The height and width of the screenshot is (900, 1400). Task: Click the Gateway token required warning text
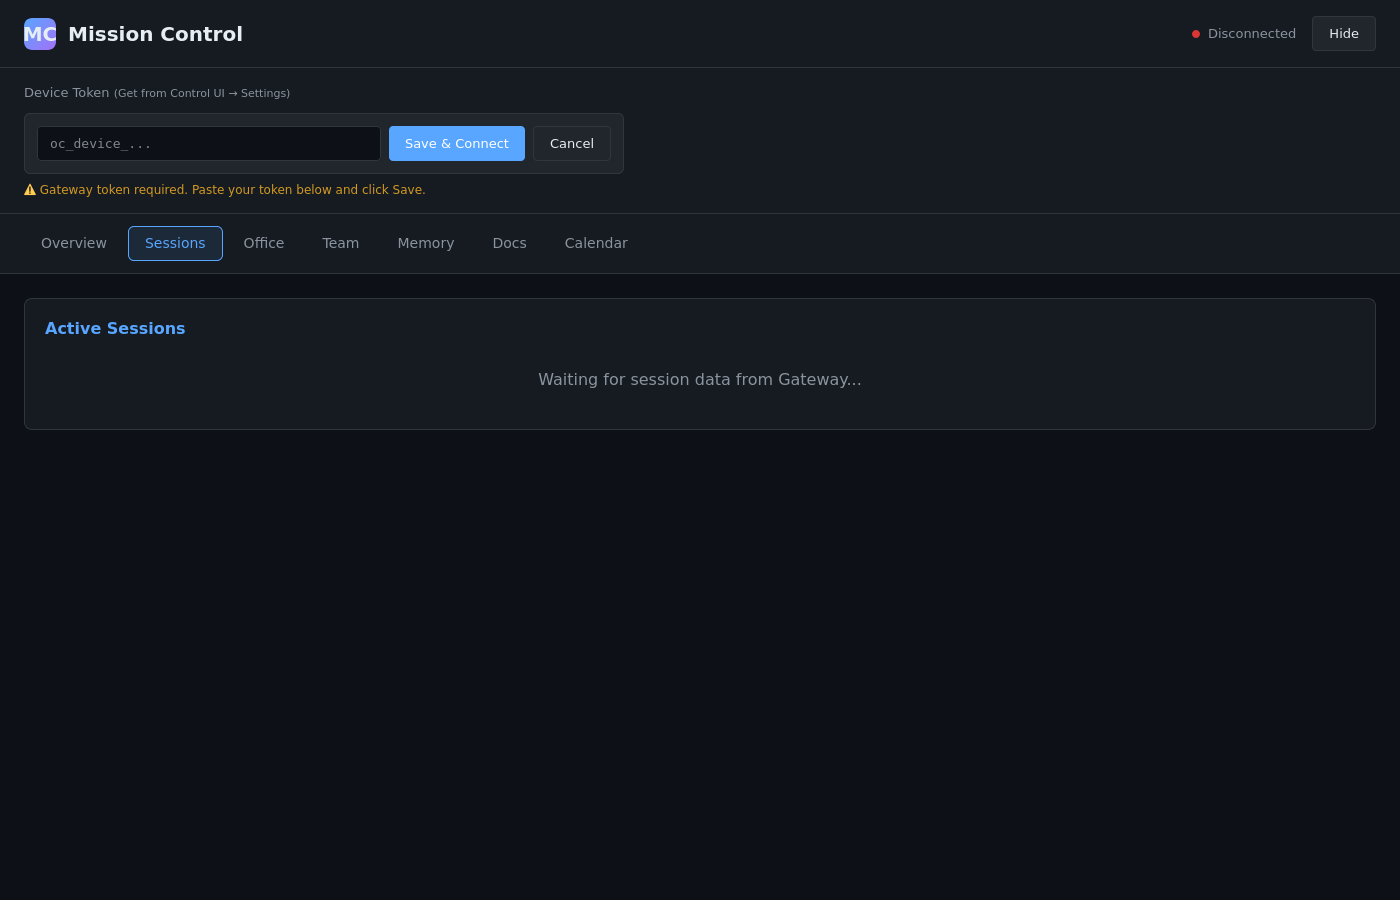click(232, 190)
